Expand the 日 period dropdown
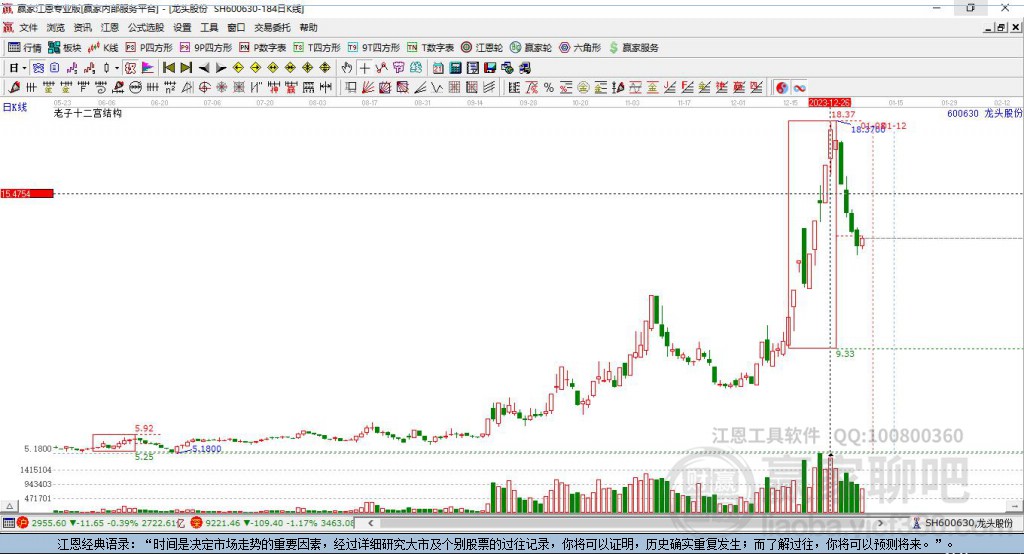 (x=24, y=68)
